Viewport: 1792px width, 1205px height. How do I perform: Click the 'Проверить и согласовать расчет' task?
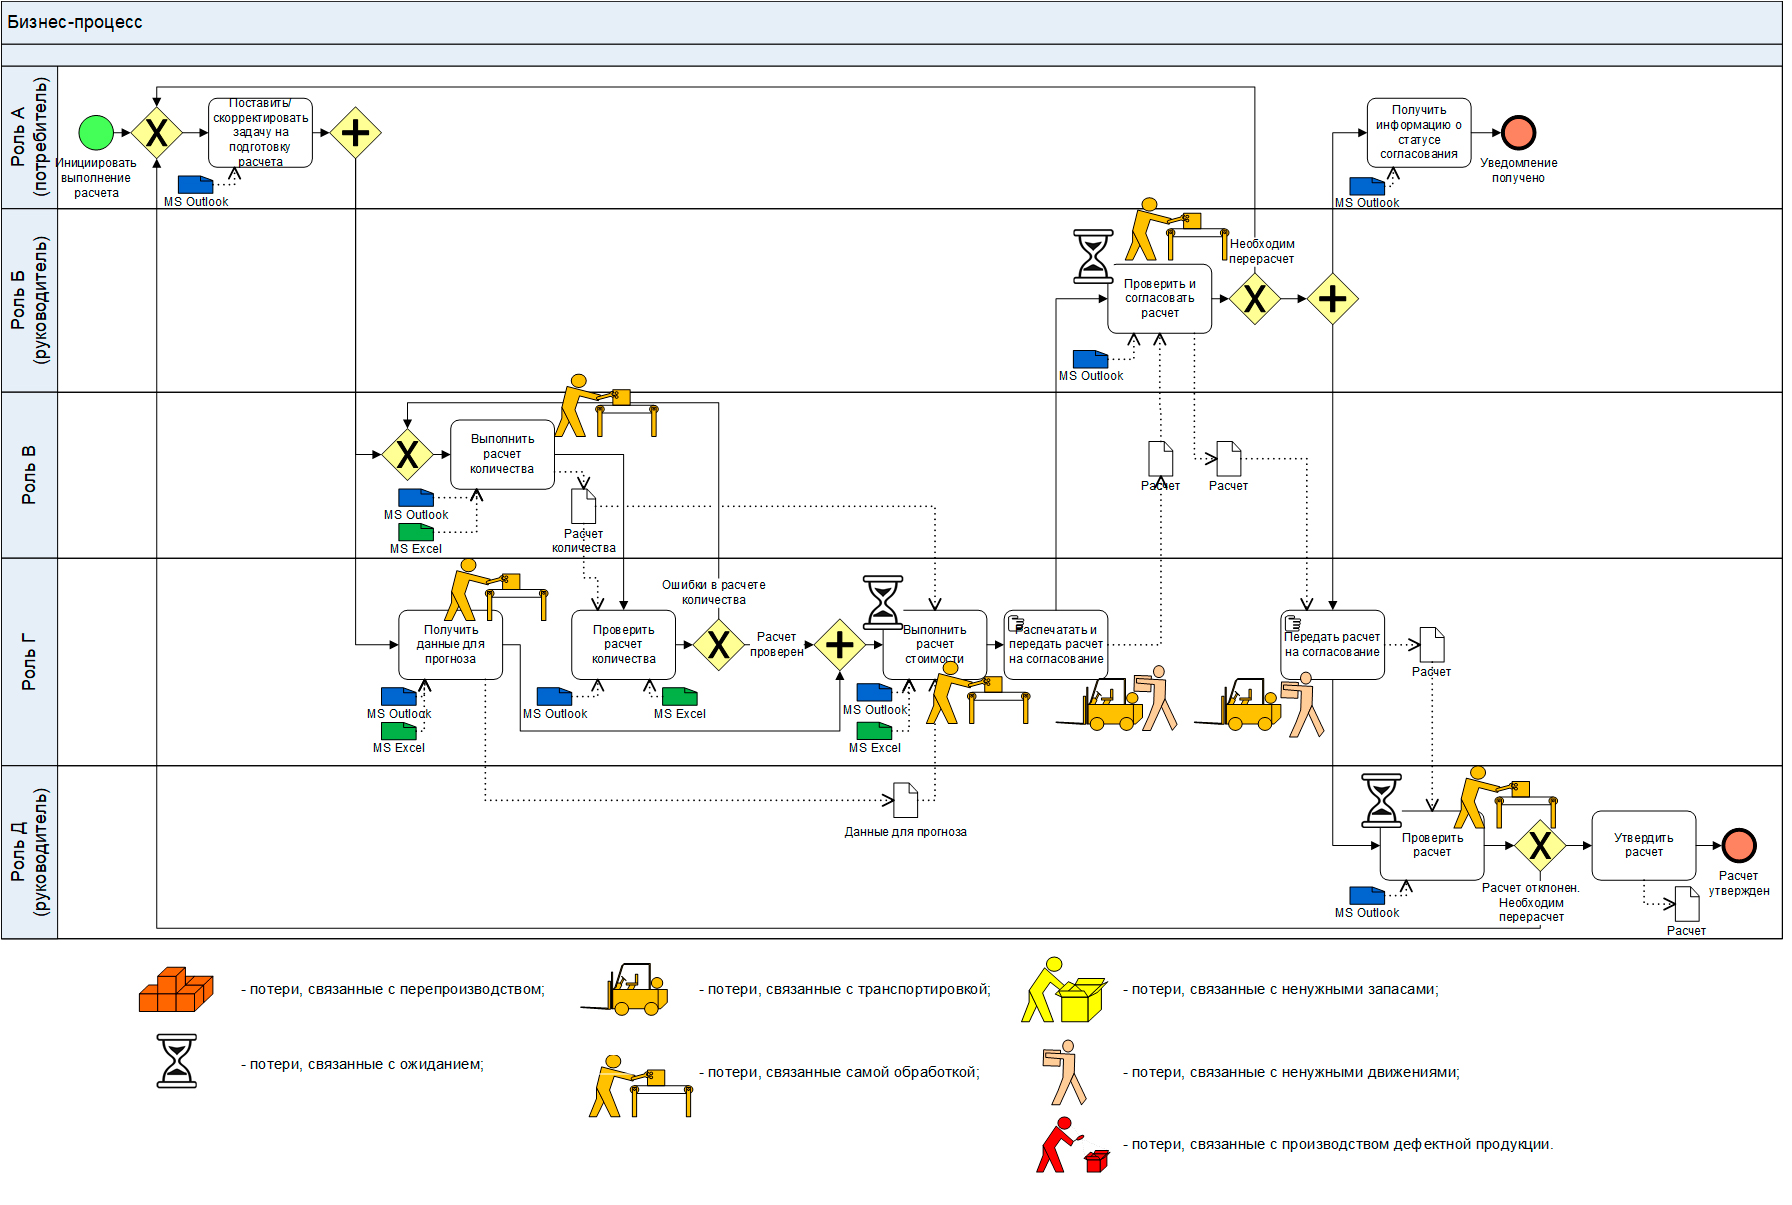(x=1159, y=298)
